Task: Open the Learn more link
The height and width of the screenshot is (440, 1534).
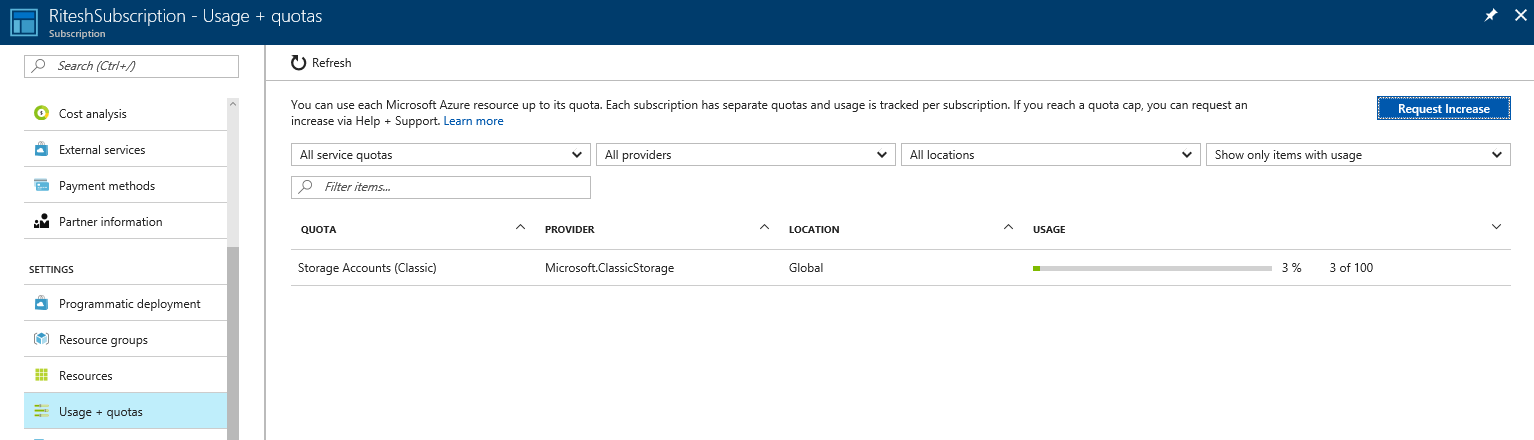Action: click(x=473, y=121)
